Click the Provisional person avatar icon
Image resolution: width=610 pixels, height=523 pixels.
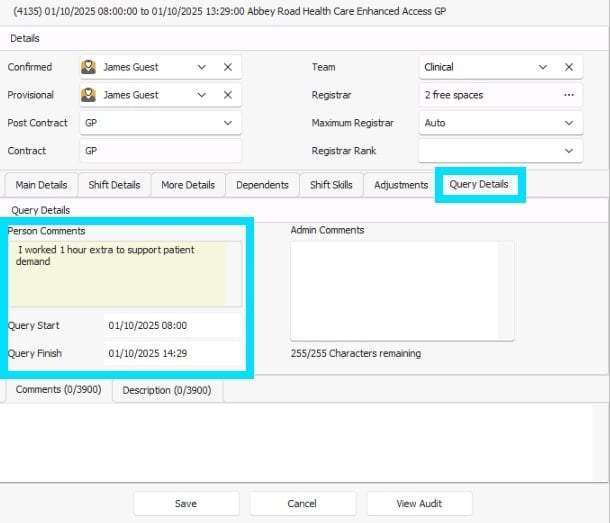tap(88, 95)
